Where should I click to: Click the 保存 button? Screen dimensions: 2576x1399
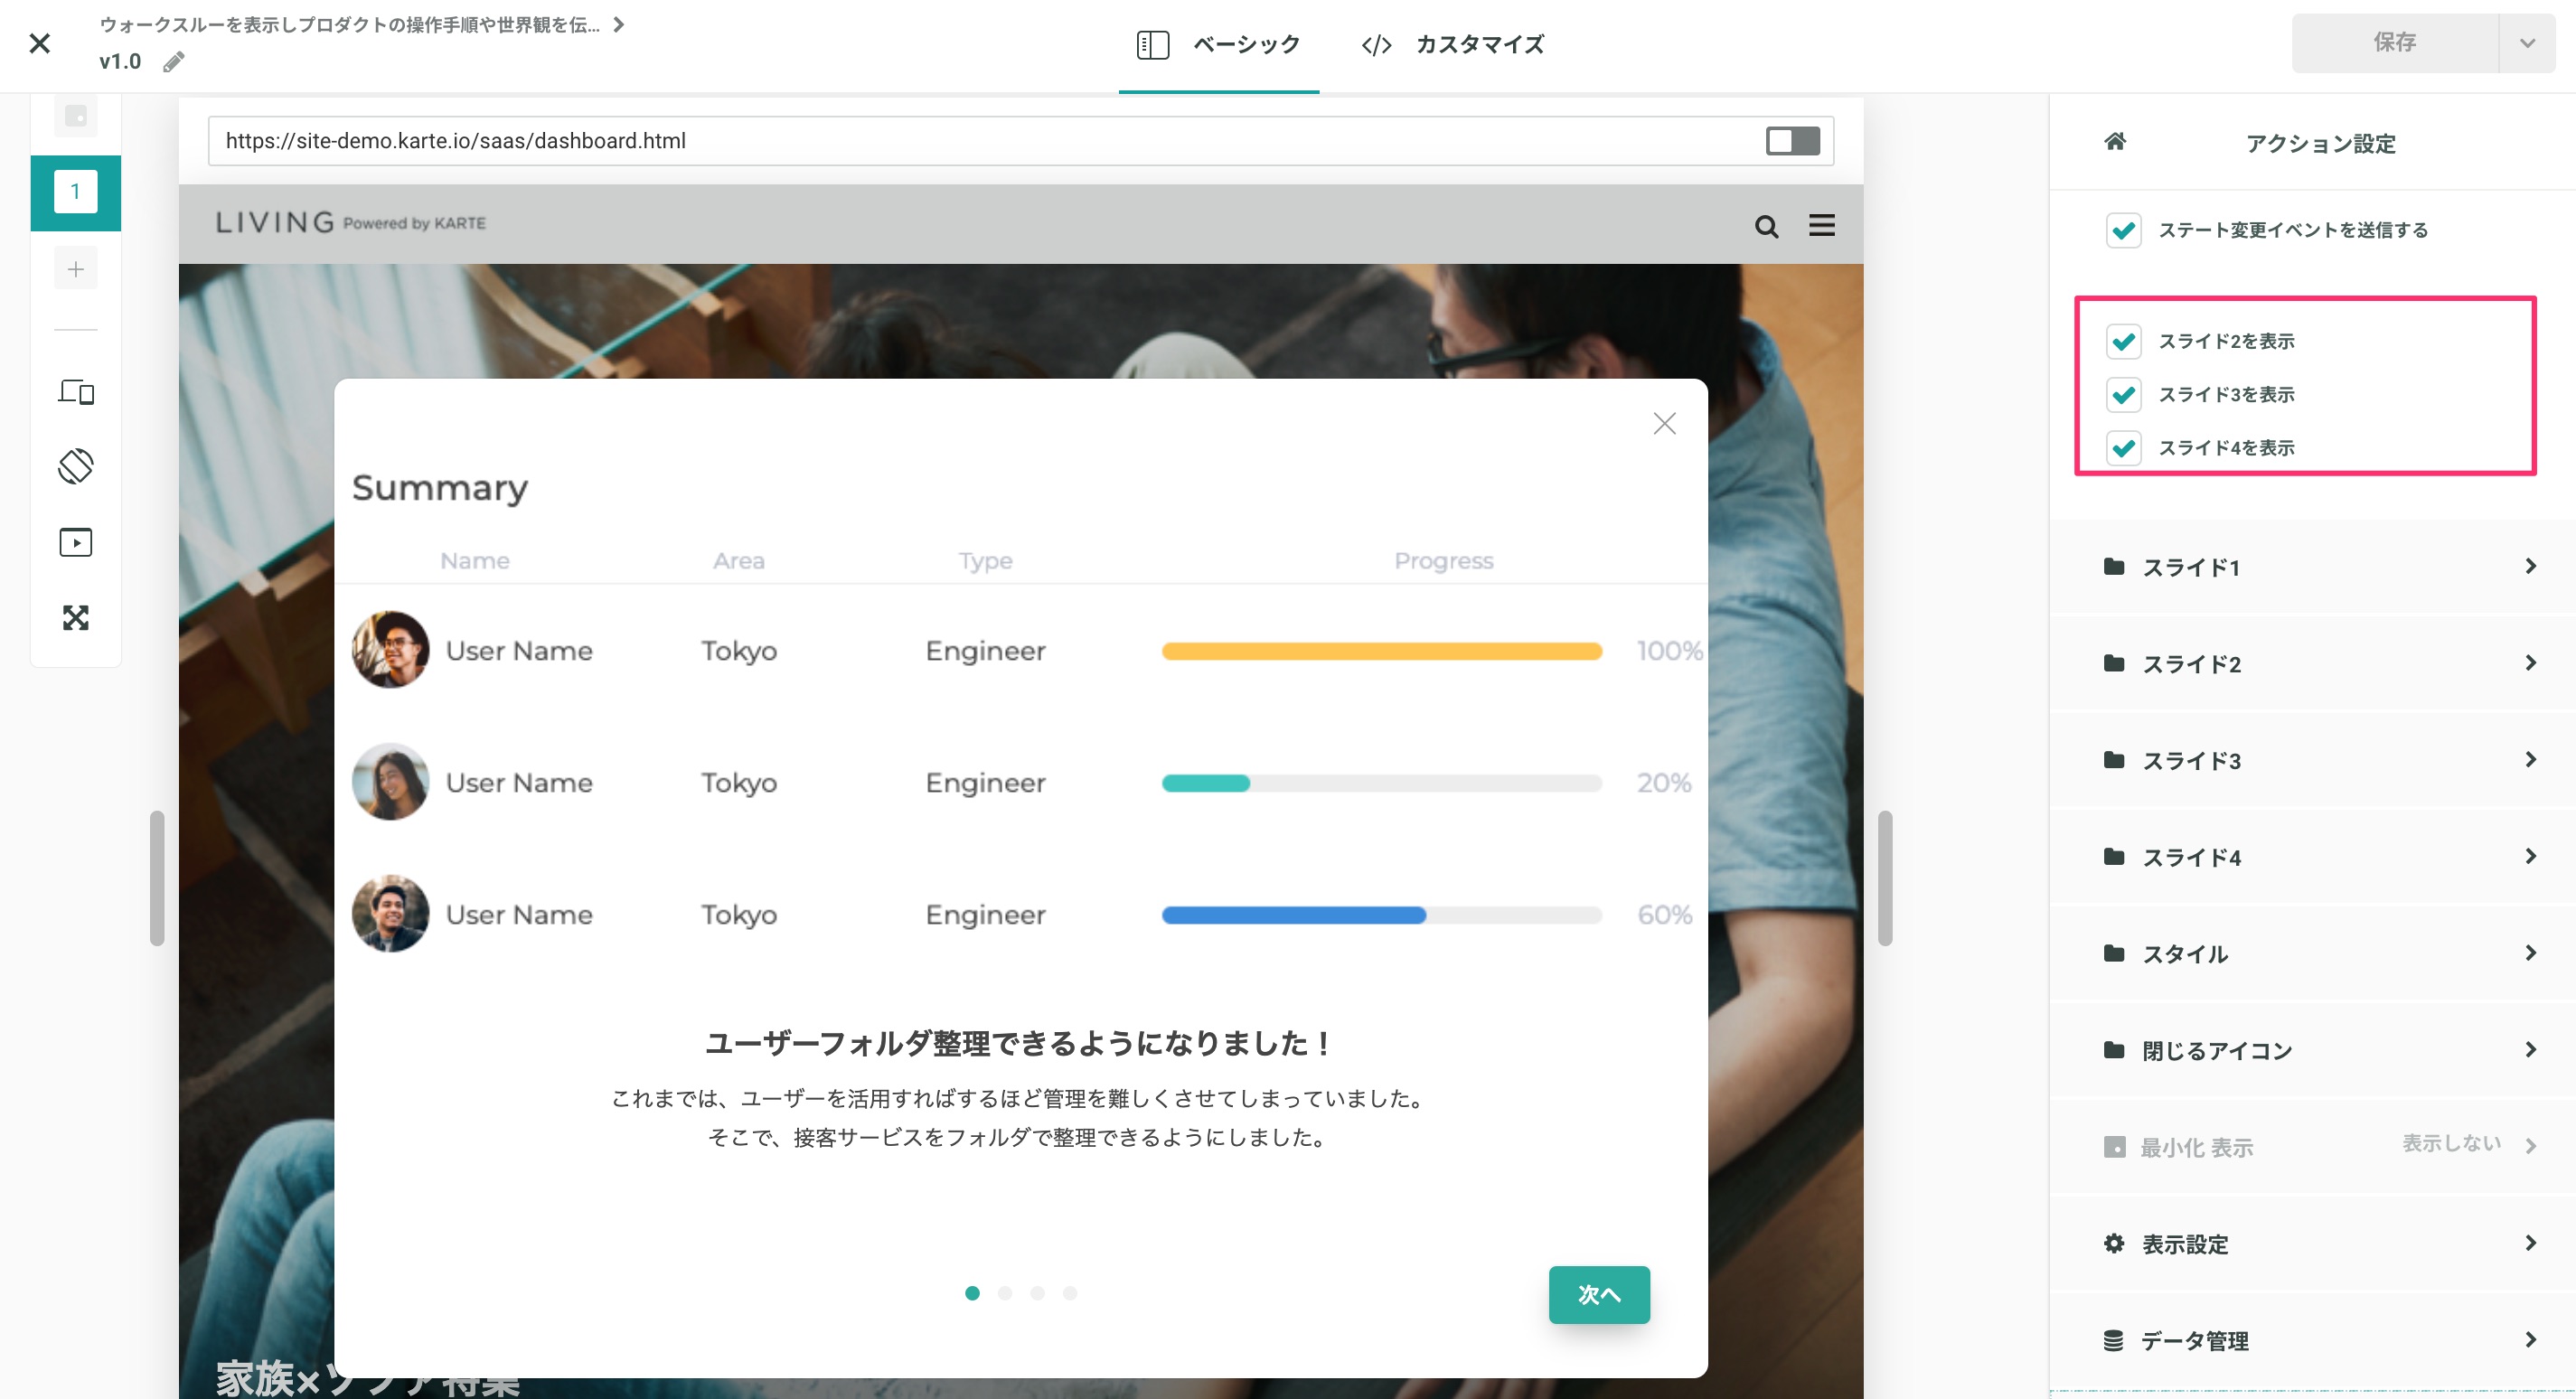point(2394,42)
